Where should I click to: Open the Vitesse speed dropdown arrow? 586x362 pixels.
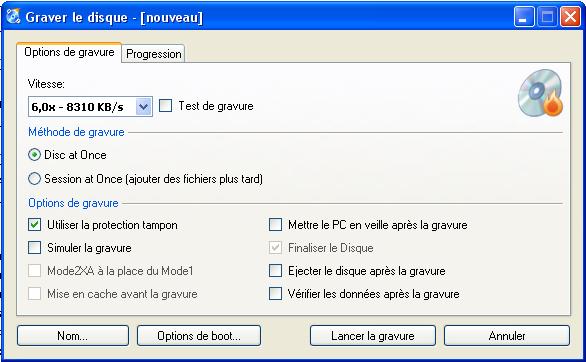coord(144,107)
